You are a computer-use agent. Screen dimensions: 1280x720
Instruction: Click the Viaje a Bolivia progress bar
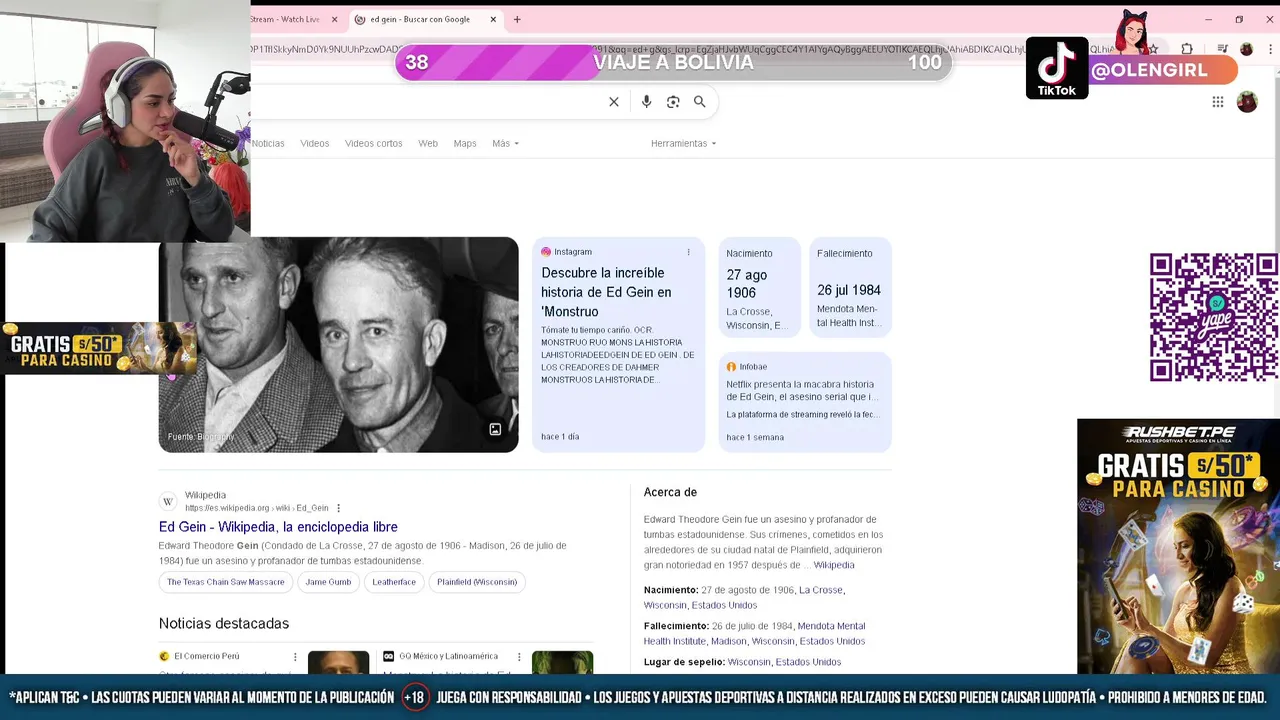pyautogui.click(x=672, y=63)
